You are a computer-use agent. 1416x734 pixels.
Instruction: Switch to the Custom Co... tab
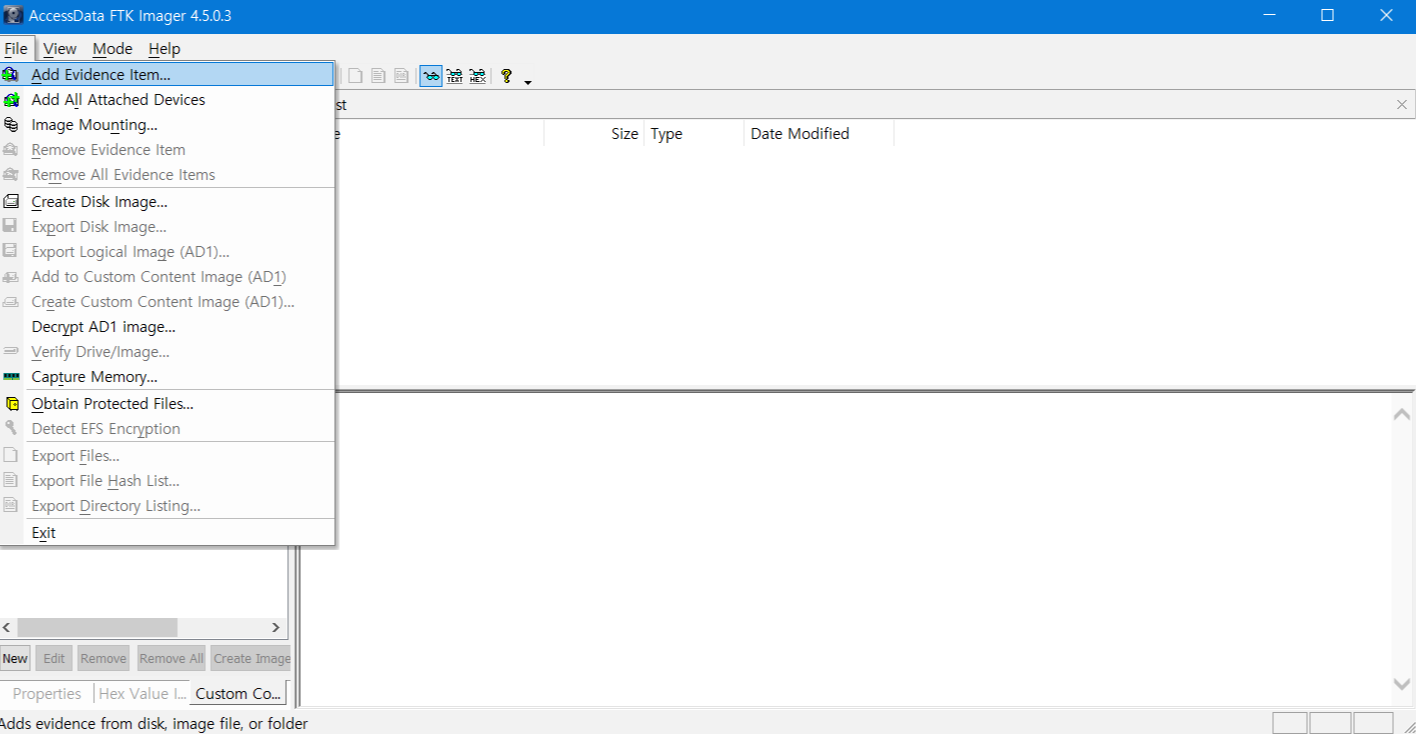coord(239,693)
